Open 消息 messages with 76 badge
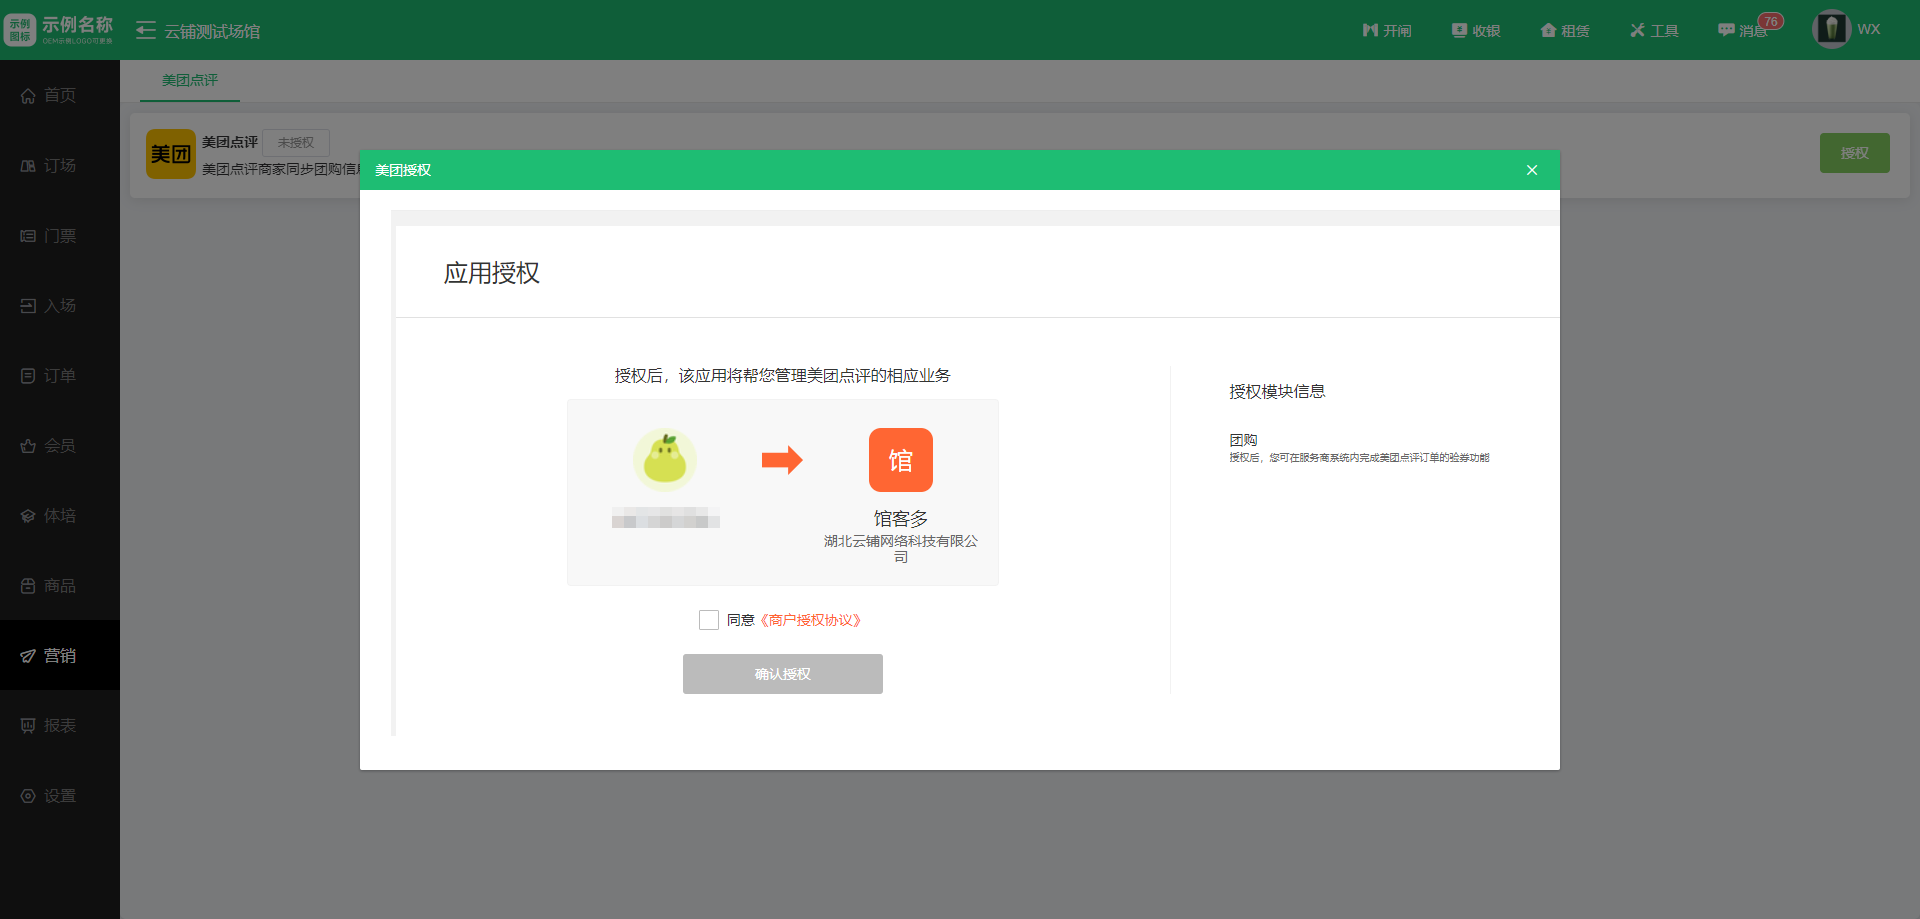 [1745, 31]
